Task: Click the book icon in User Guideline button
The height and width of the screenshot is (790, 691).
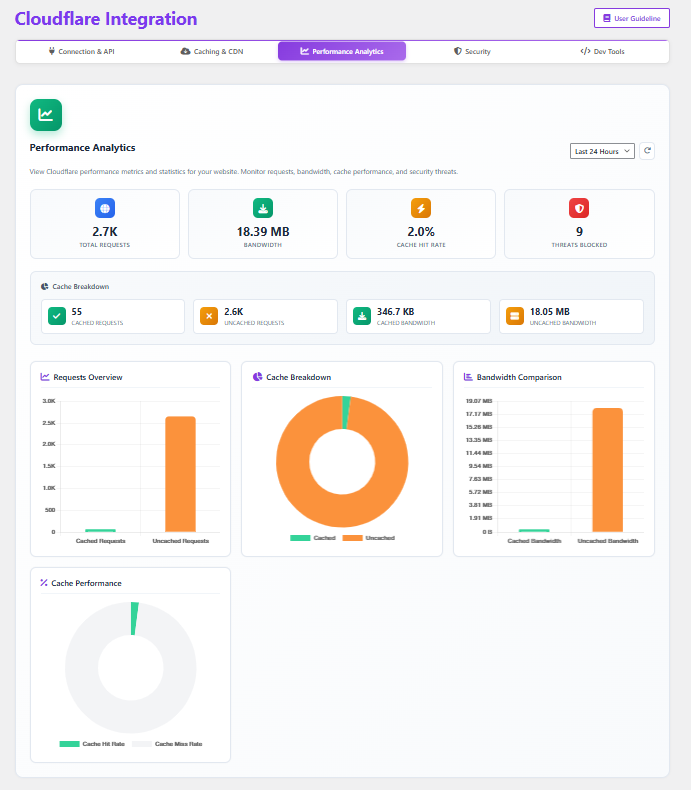Action: [x=607, y=18]
